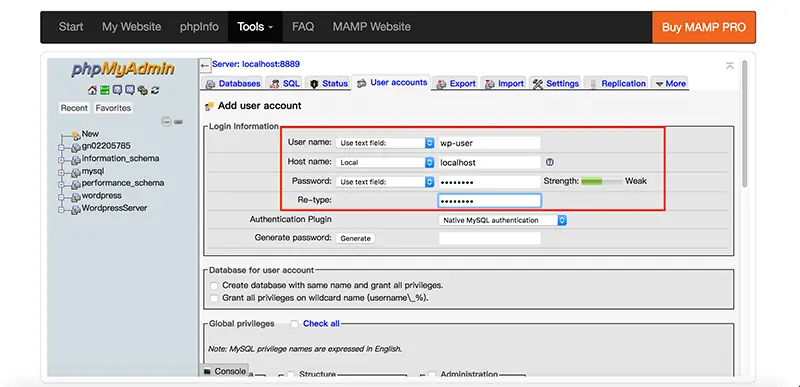The image size is (800, 387).
Task: Switch to the Import tab
Action: tap(504, 84)
